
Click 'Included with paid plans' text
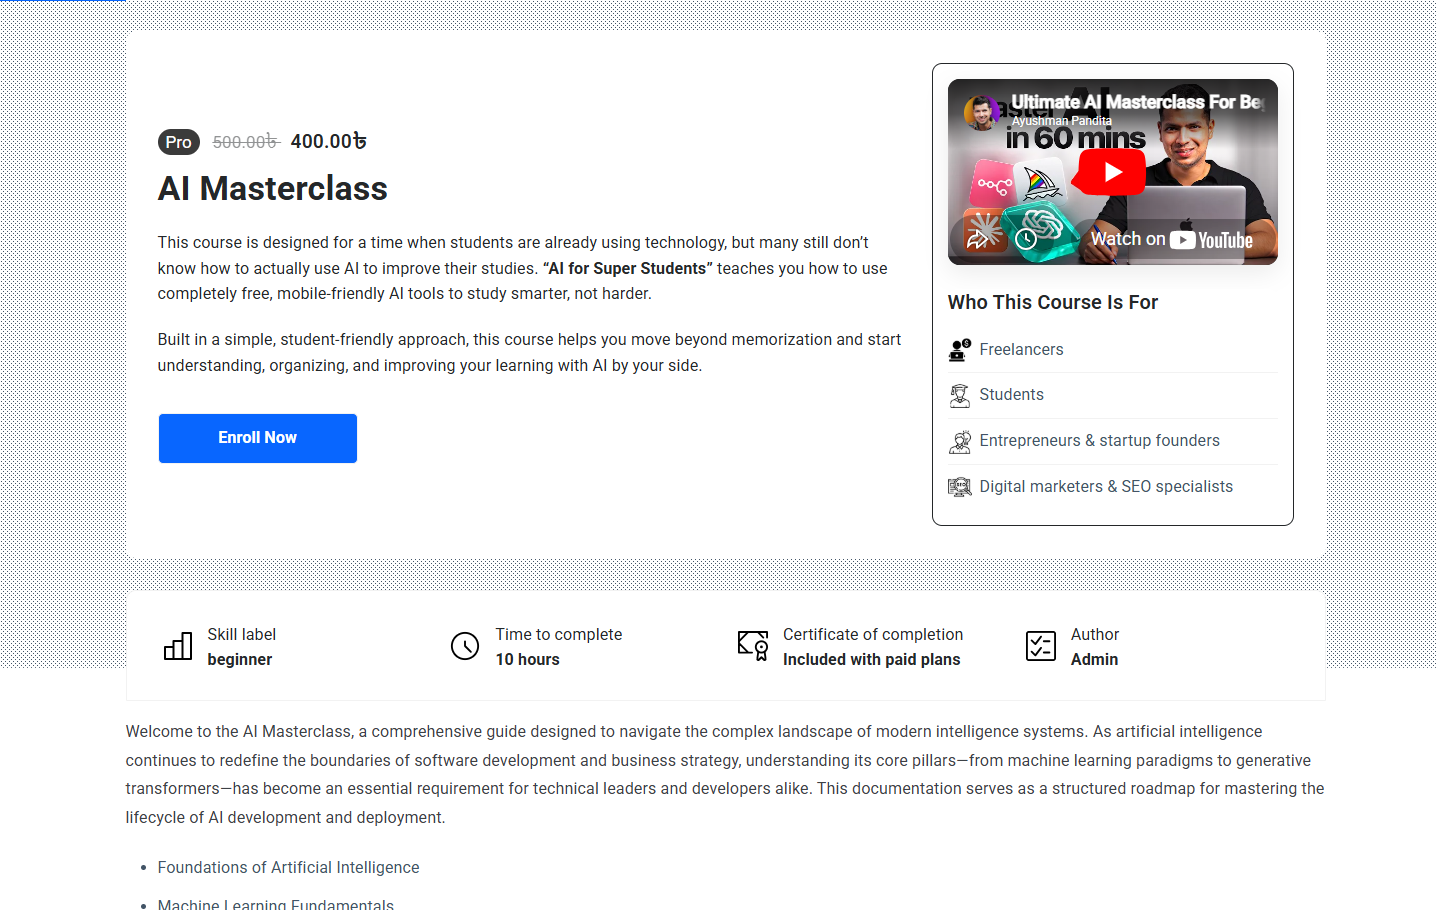871,659
